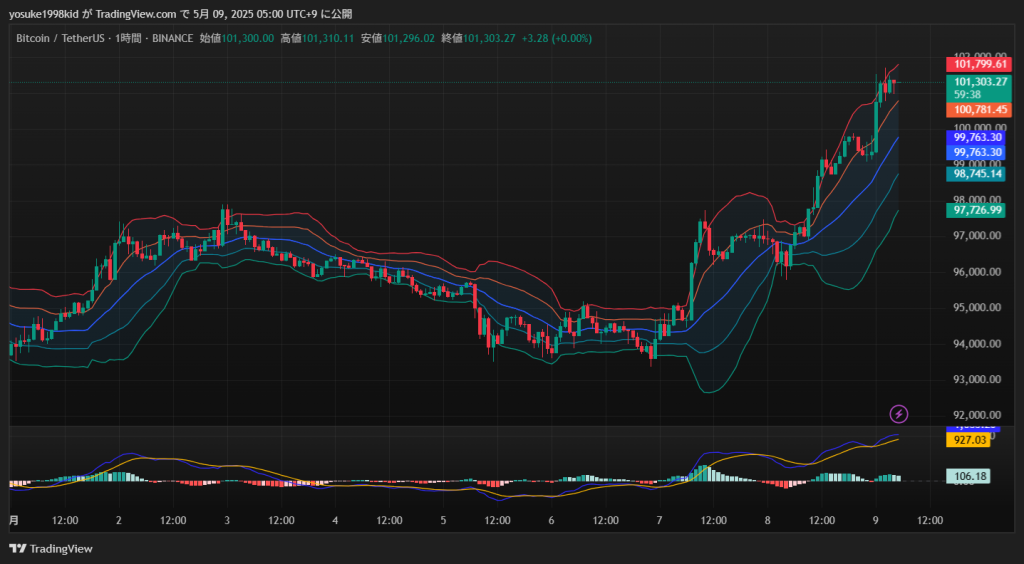This screenshot has height=564, width=1024.
Task: Click the orange 100,781.45 price label
Action: [x=978, y=110]
